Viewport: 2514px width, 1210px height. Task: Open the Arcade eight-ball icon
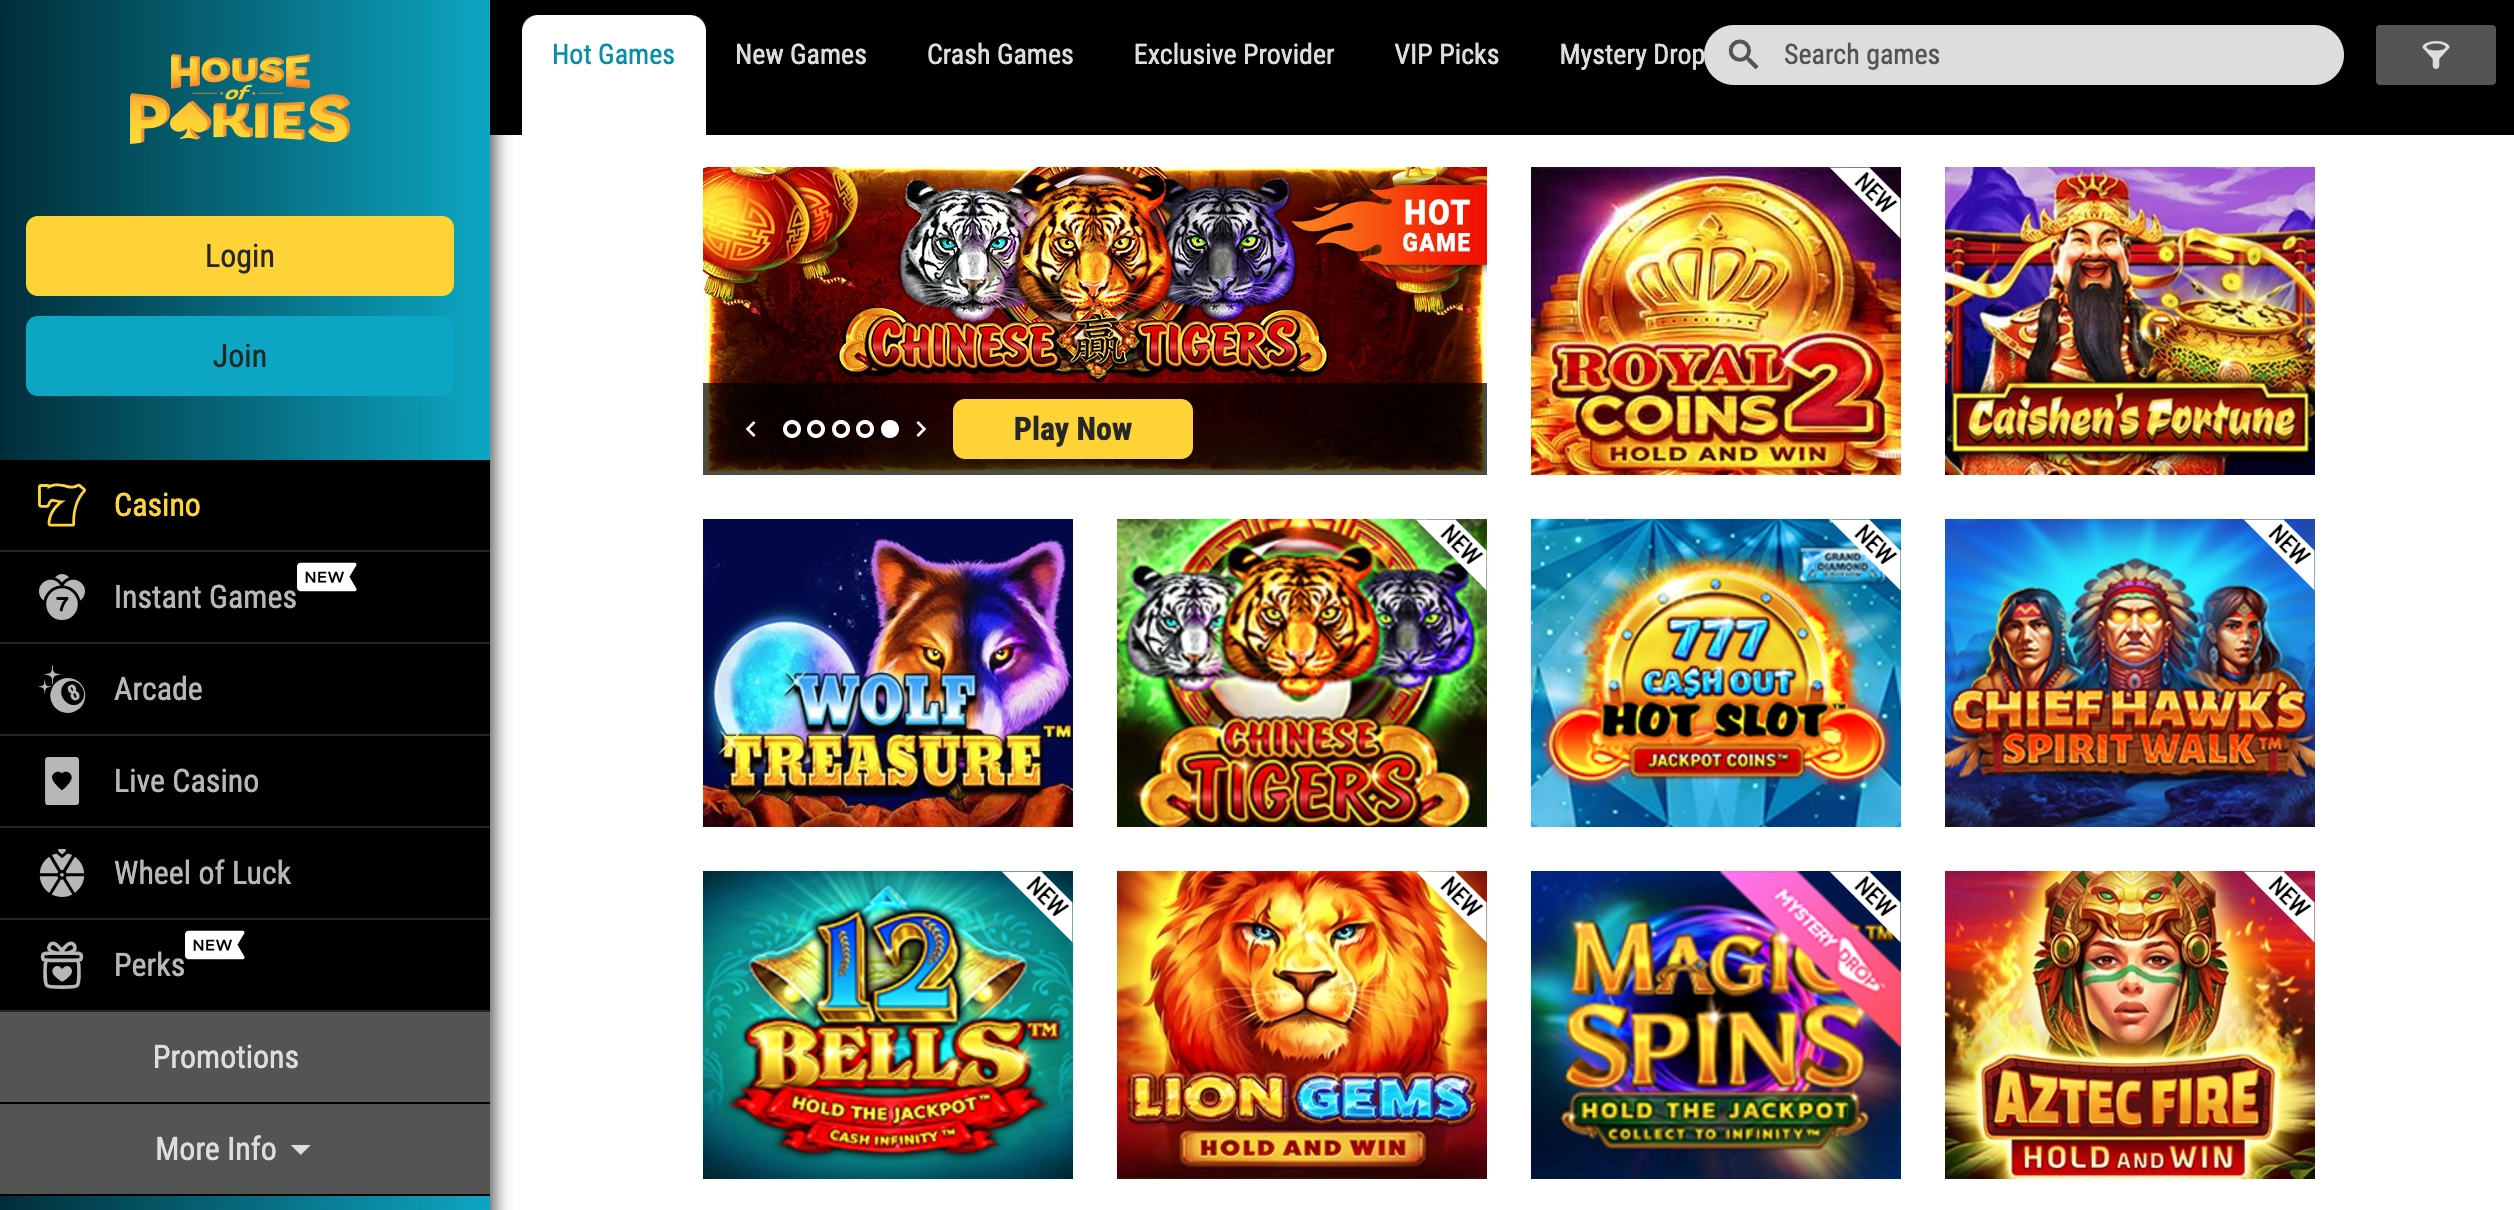click(62, 689)
